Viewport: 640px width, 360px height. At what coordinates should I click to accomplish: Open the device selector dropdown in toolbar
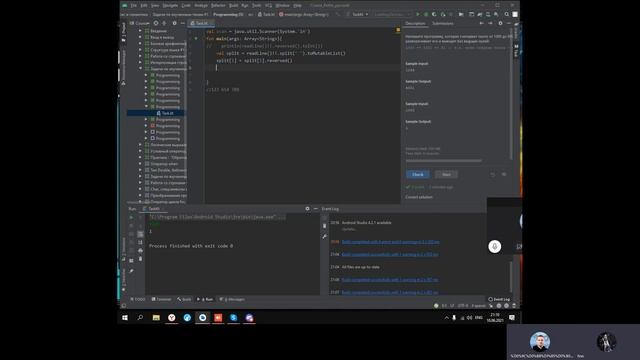point(391,14)
